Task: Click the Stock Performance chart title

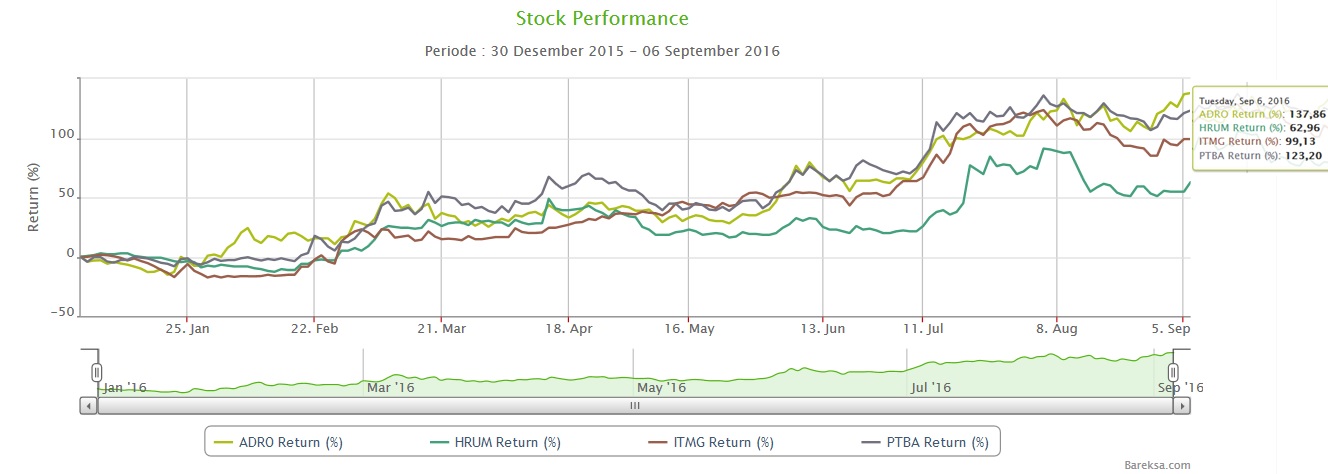Action: click(602, 19)
